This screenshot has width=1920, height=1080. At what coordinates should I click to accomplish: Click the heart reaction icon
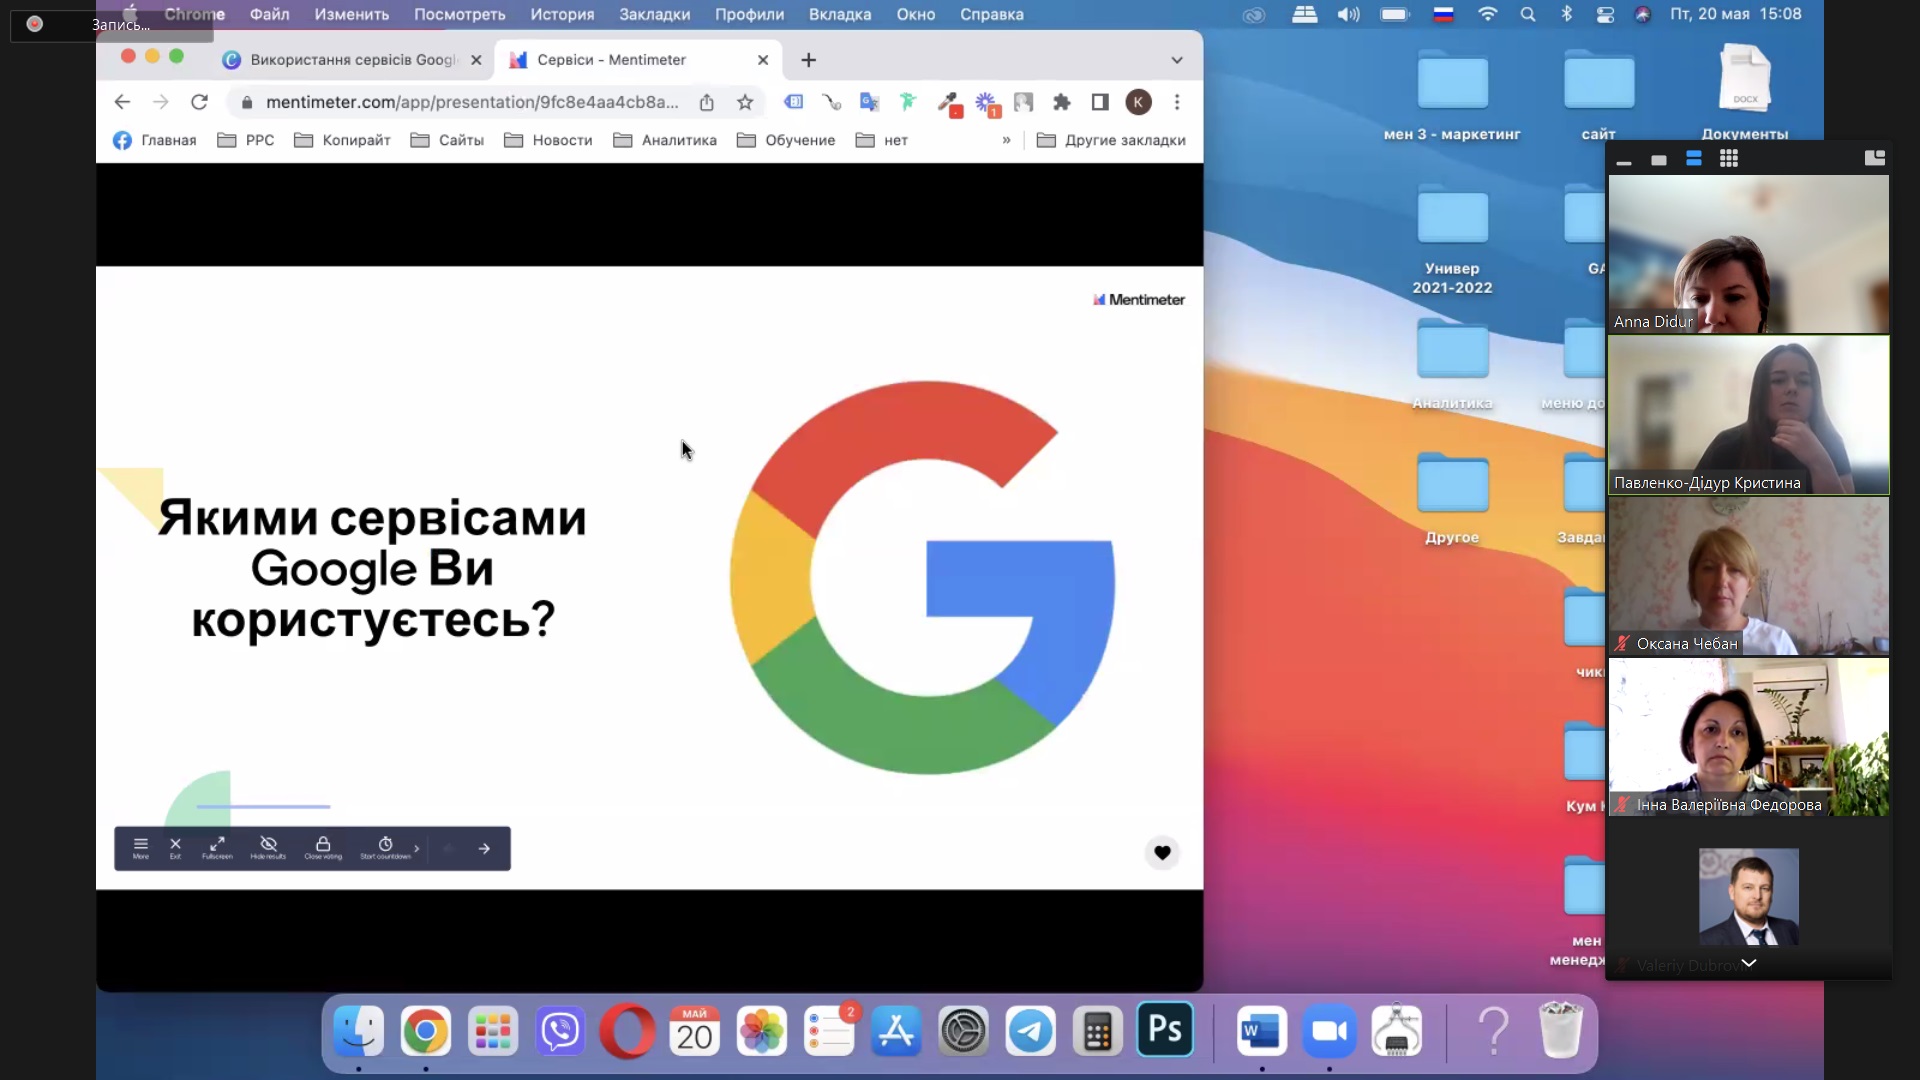tap(1161, 852)
